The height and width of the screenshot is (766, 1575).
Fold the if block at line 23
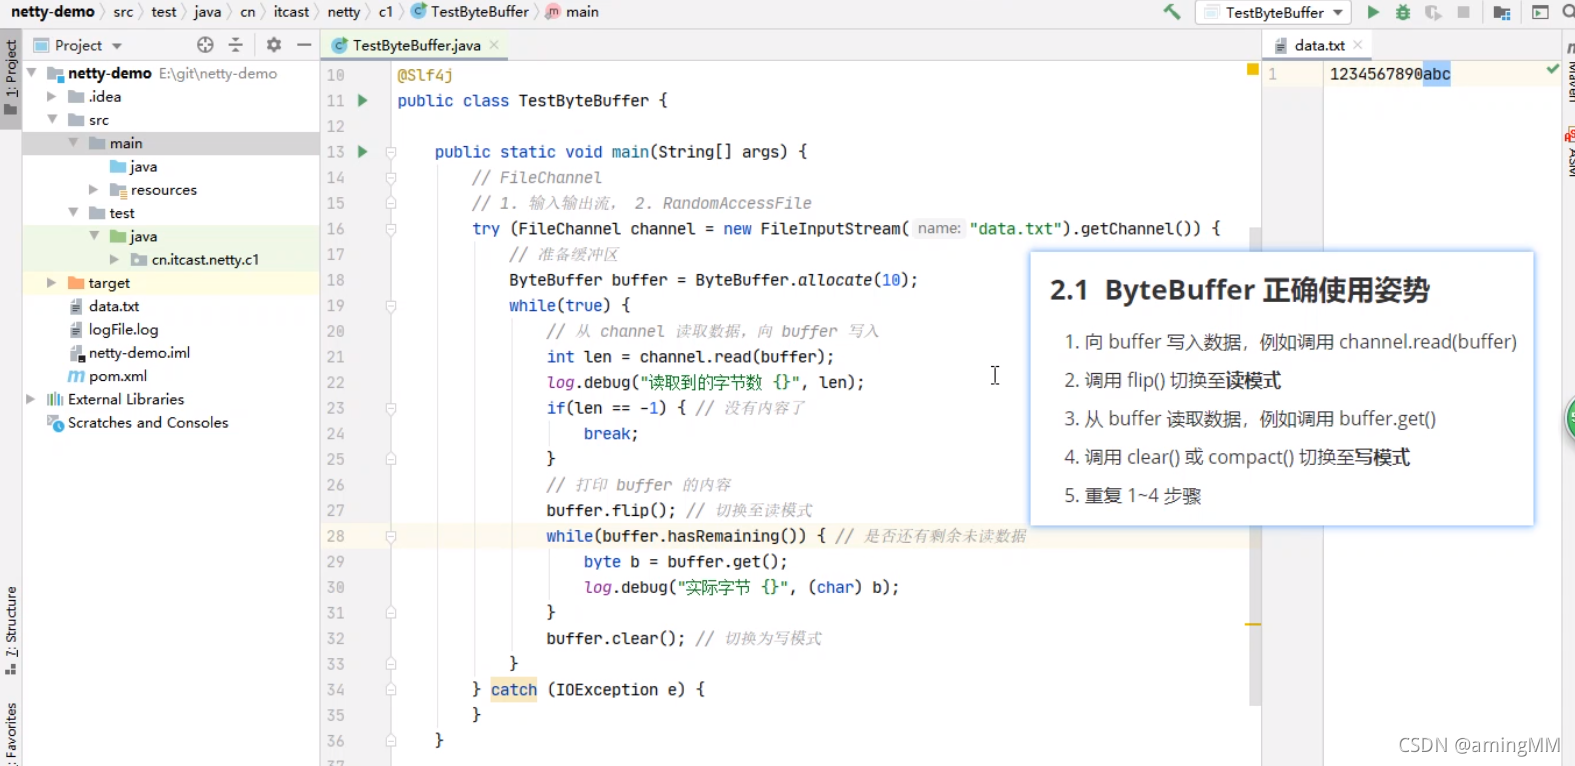pos(391,408)
